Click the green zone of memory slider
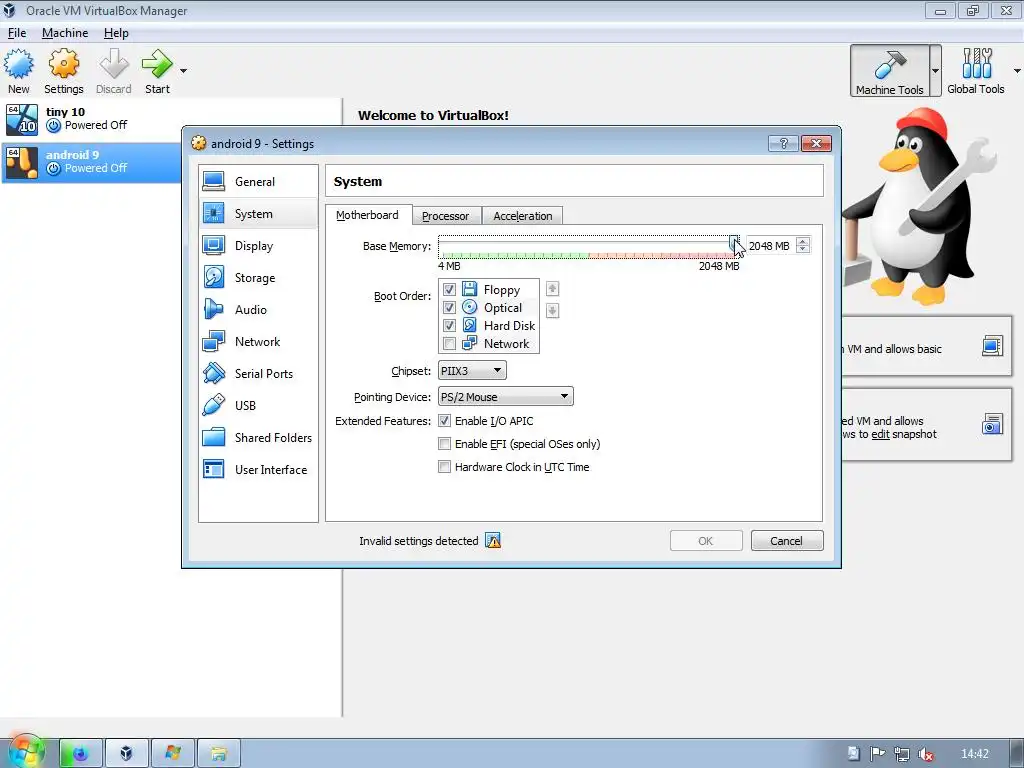1024x768 pixels. coord(515,255)
